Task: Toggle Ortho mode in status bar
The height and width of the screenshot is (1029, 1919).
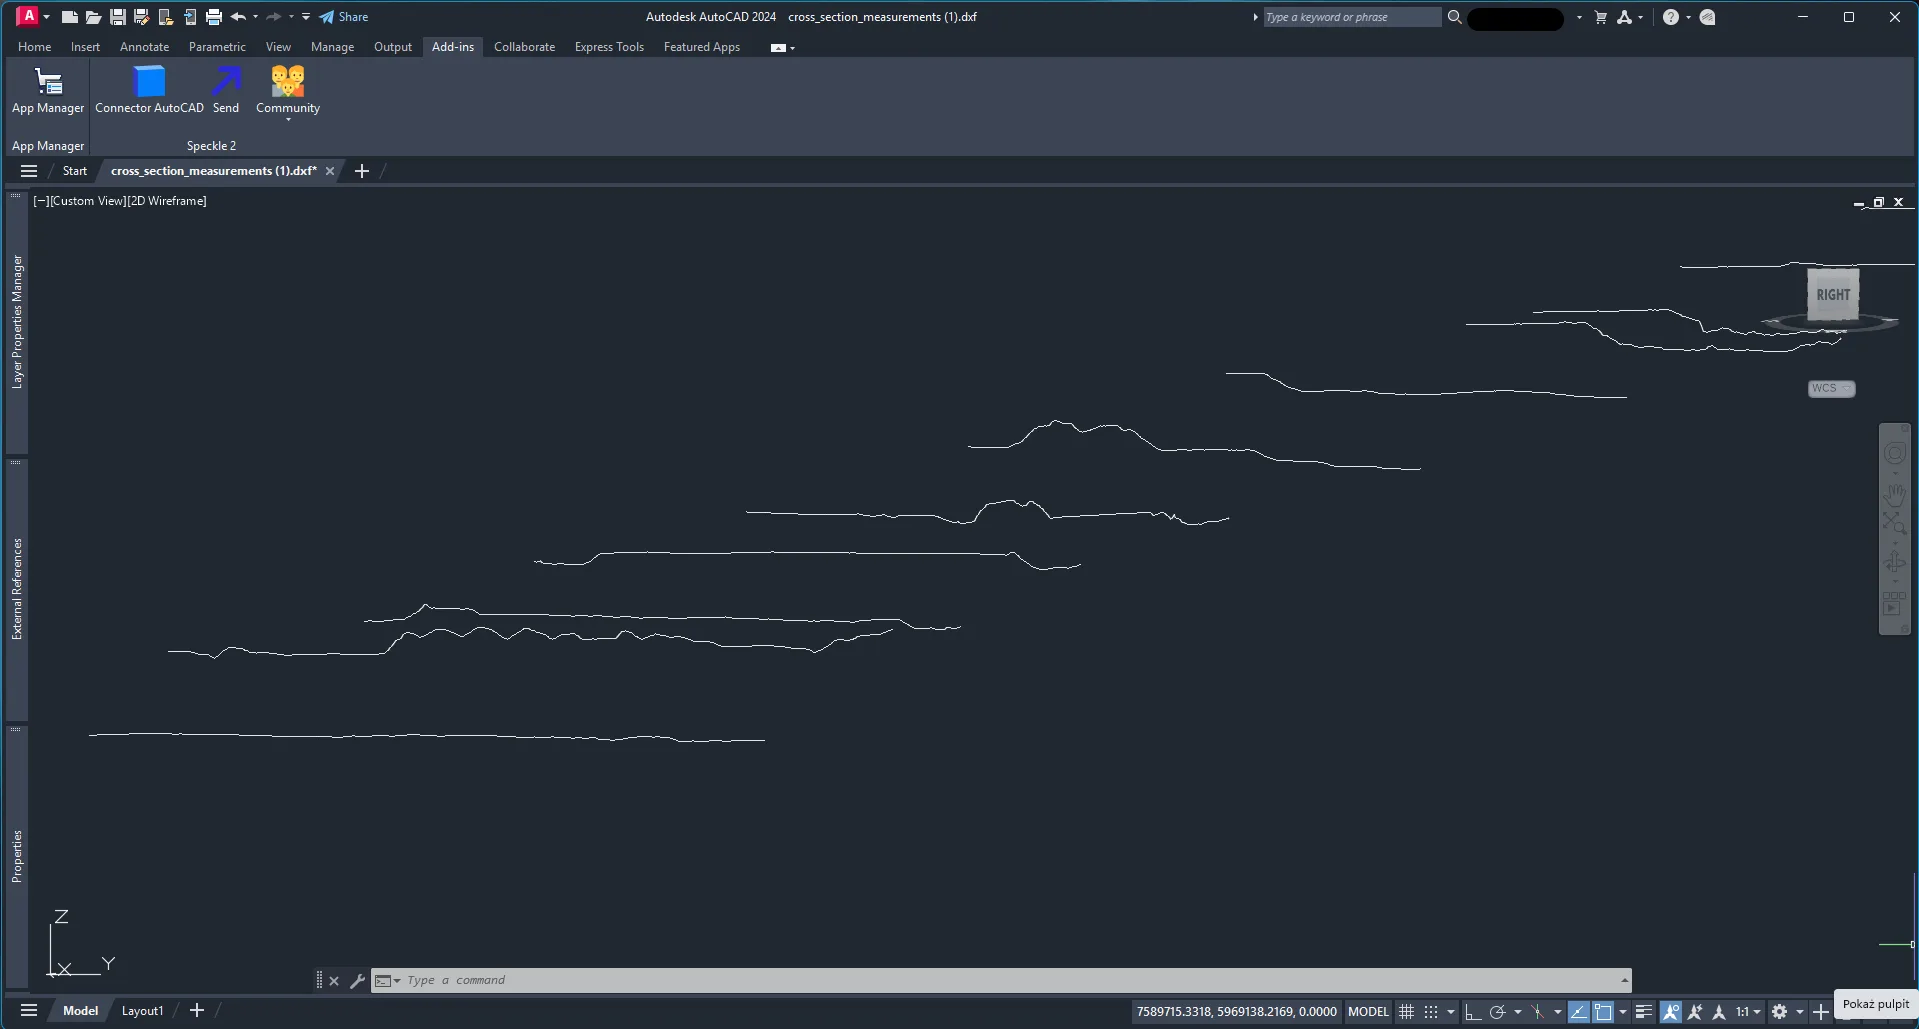Action: [1472, 1012]
